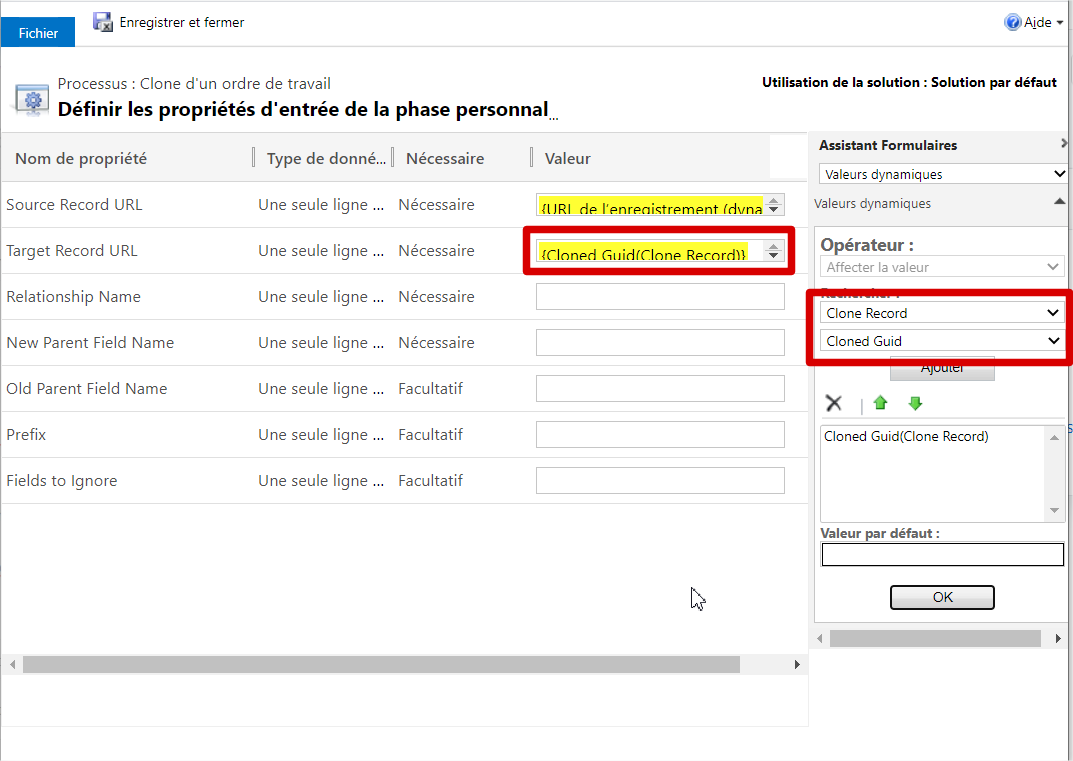Click the Enregistrer et fermer save icon

click(x=103, y=21)
